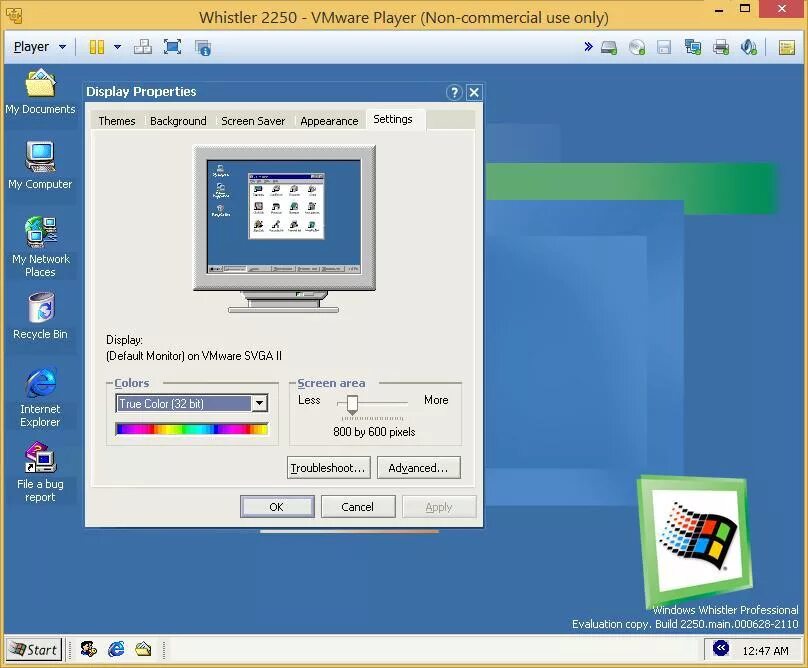Screen dimensions: 808x668
Task: Close the Display Properties dialog
Action: (x=474, y=92)
